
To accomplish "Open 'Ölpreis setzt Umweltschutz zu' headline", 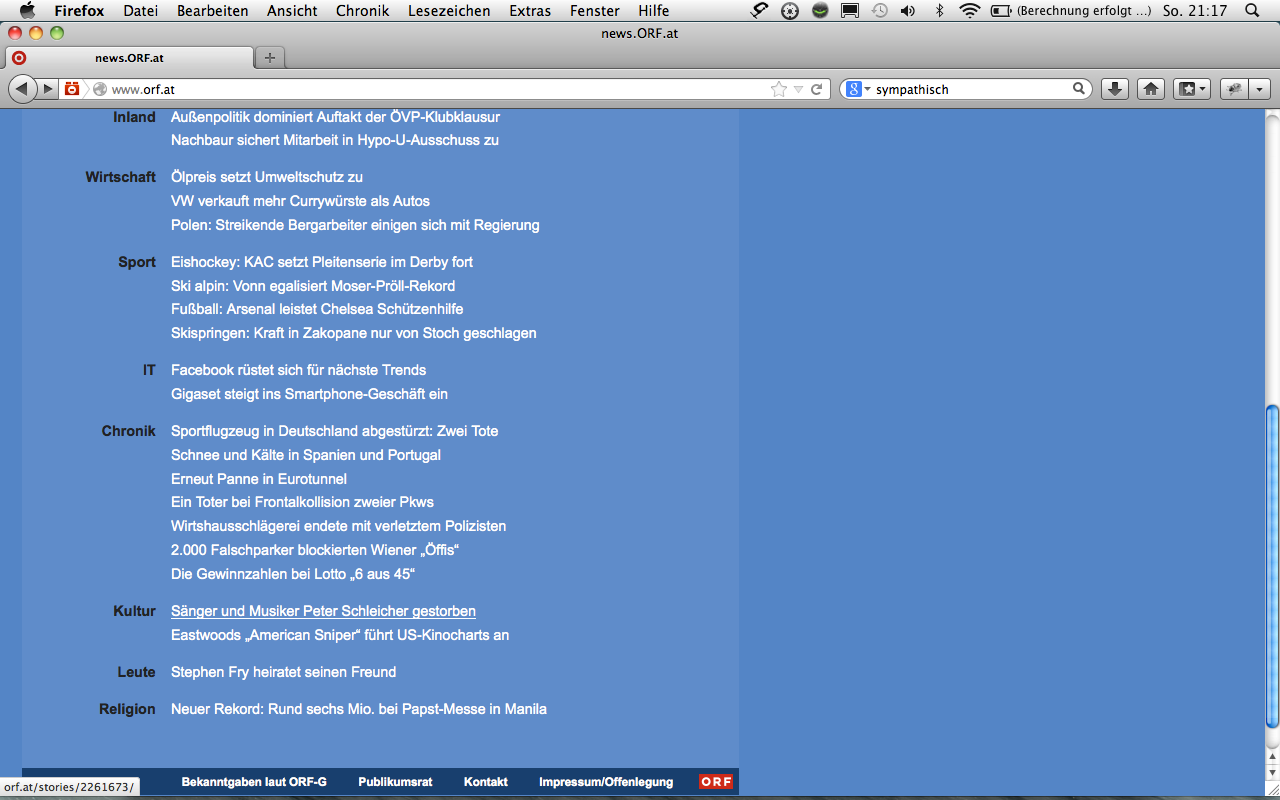I will point(267,177).
